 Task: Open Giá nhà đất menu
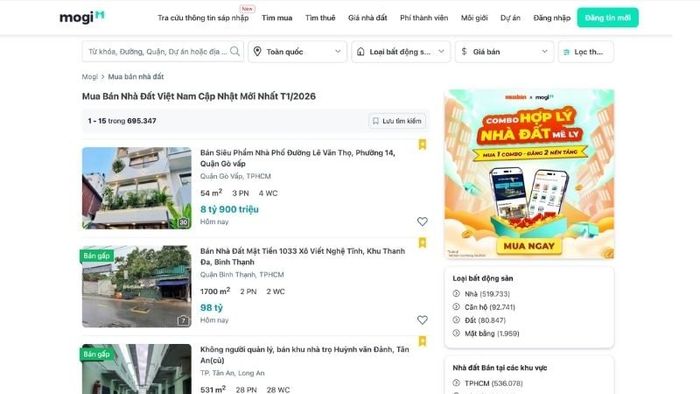click(367, 18)
